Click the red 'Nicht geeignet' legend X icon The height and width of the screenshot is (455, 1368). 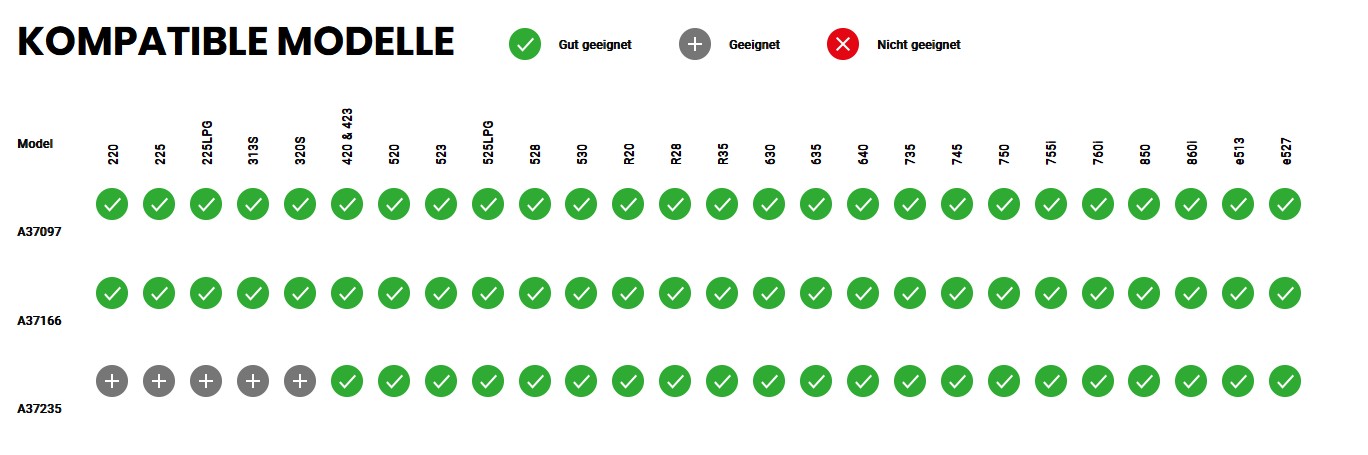click(x=843, y=44)
